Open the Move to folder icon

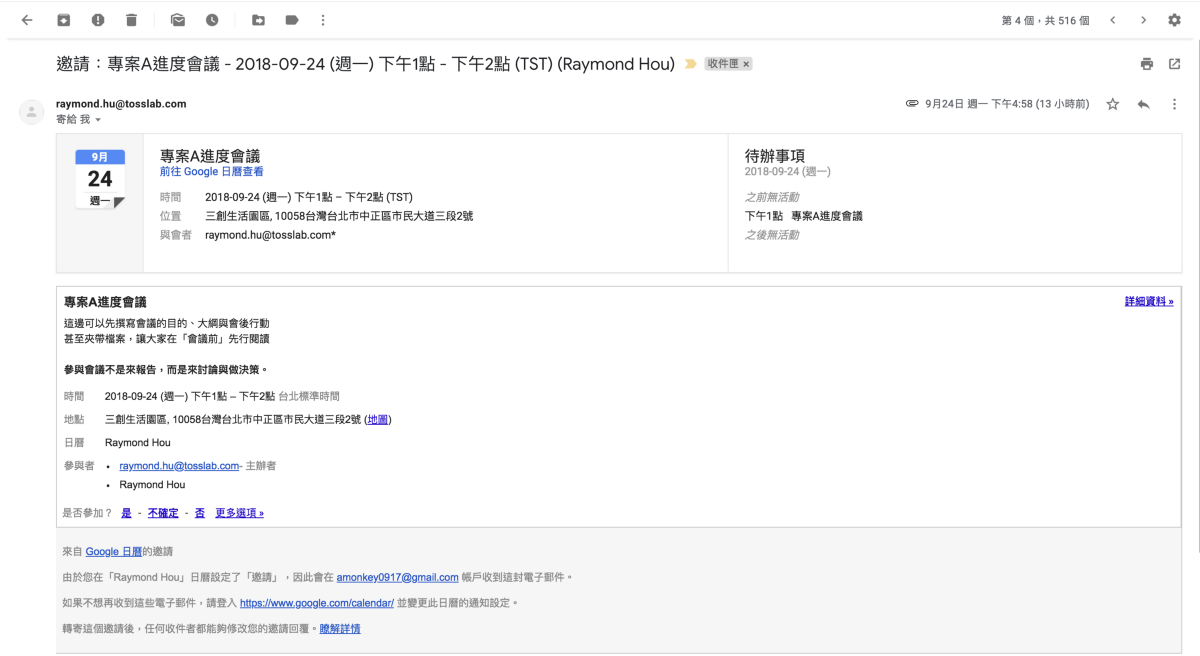258,20
